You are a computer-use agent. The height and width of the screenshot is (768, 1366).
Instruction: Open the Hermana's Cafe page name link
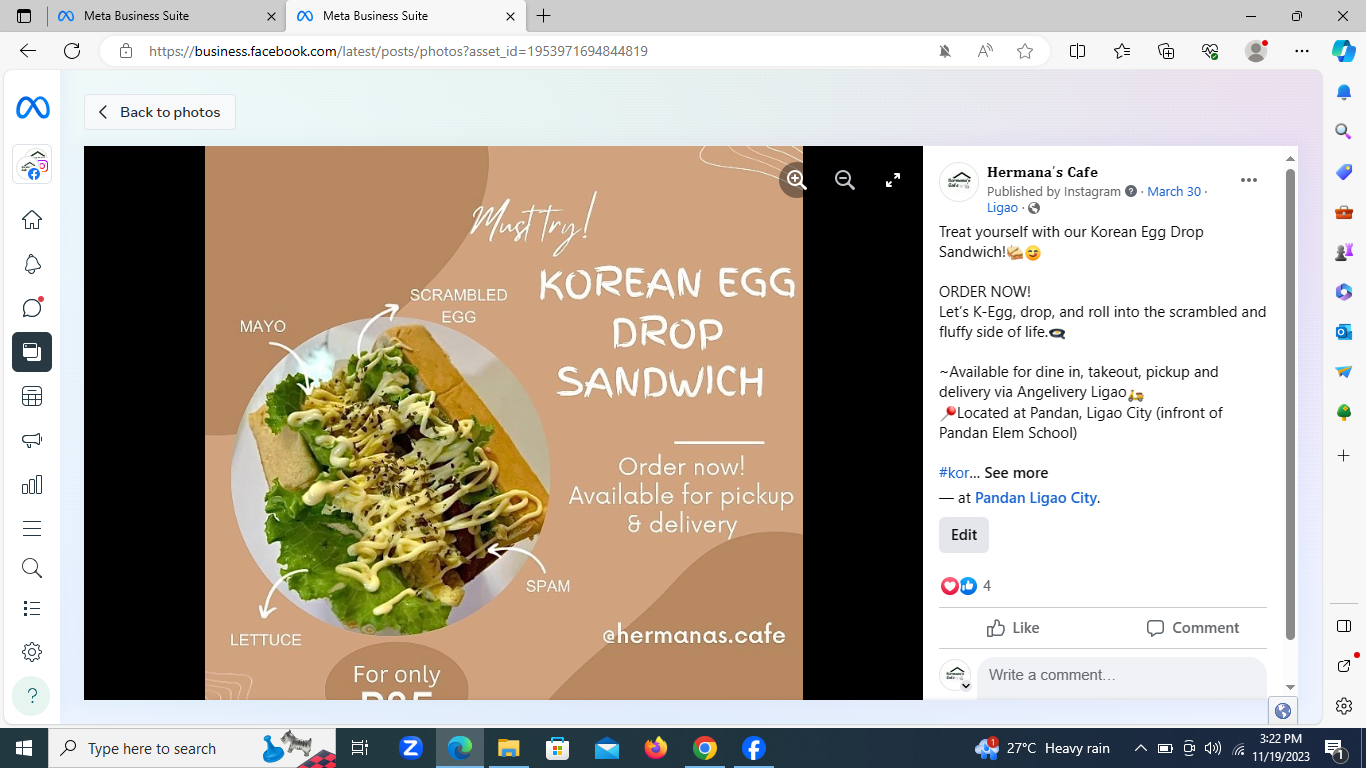pos(1042,172)
